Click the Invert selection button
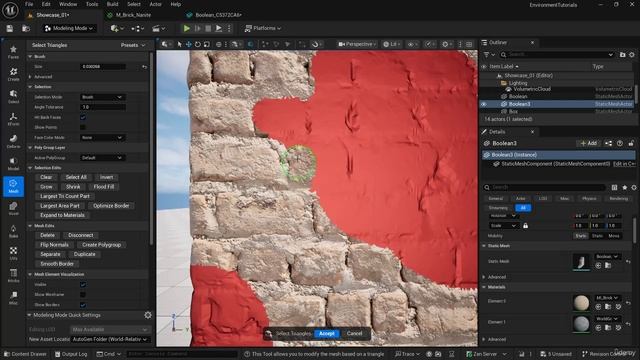 pyautogui.click(x=106, y=177)
